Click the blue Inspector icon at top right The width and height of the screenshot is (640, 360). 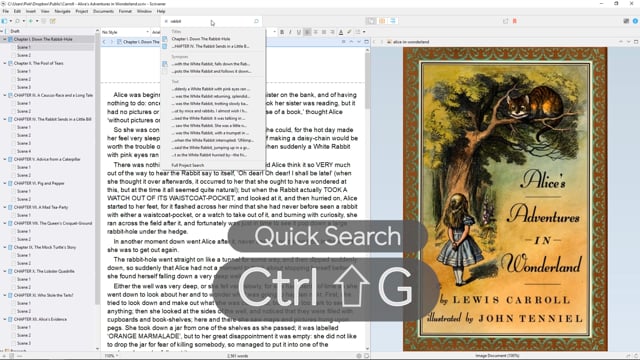pyautogui.click(x=636, y=21)
